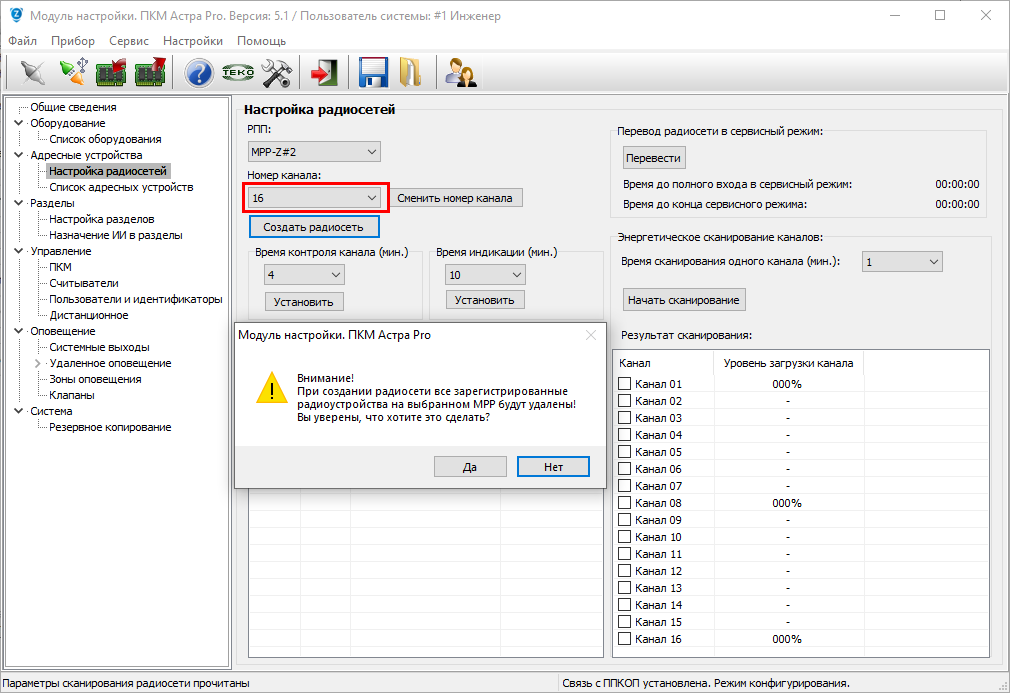The height and width of the screenshot is (693, 1010).
Task: Select Резервное копирование in the tree
Action: (x=110, y=427)
